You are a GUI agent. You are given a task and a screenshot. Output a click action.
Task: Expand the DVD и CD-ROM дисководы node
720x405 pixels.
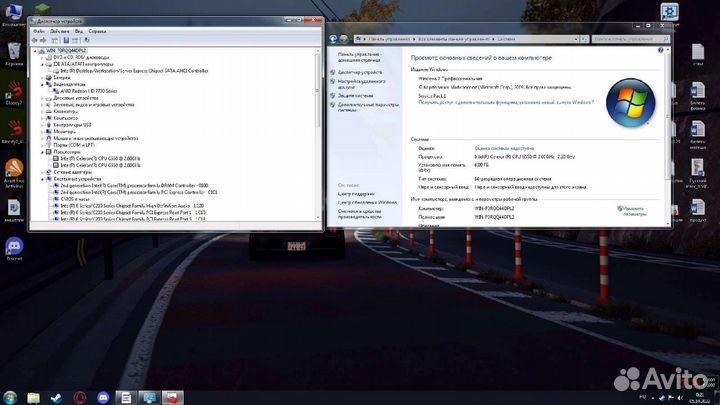pos(42,58)
